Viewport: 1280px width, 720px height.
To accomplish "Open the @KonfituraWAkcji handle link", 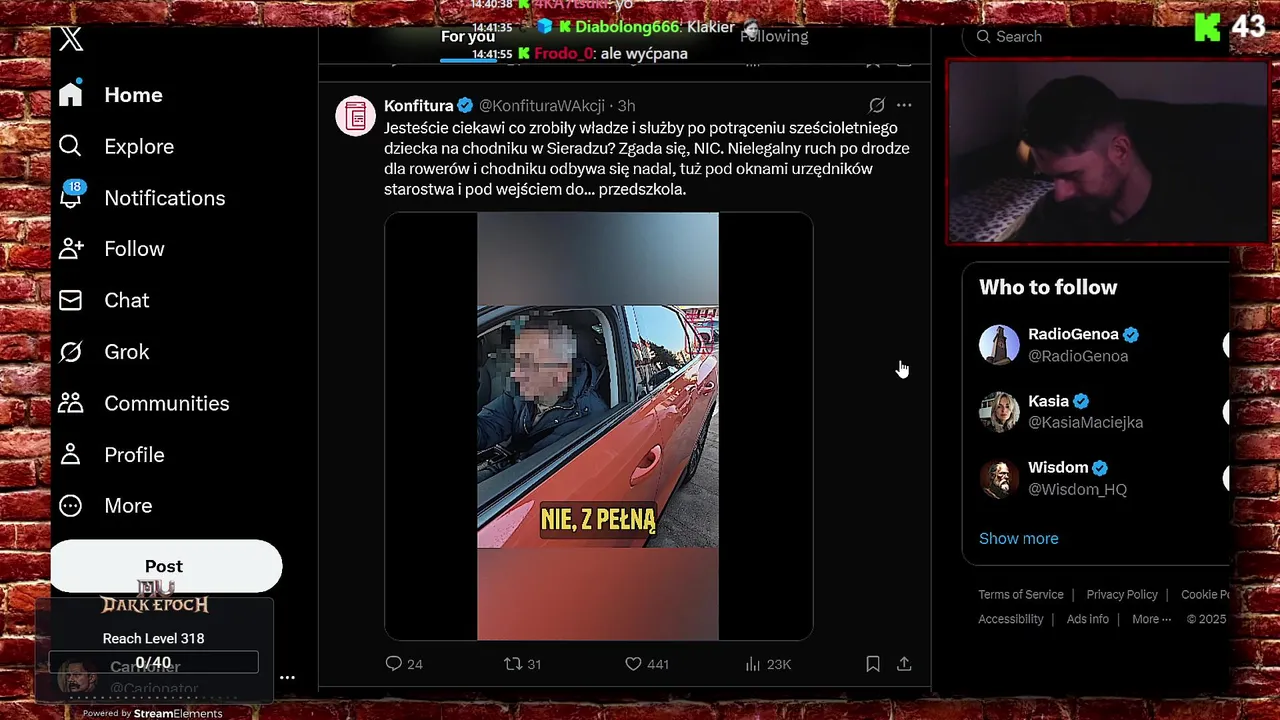I will click(x=542, y=106).
